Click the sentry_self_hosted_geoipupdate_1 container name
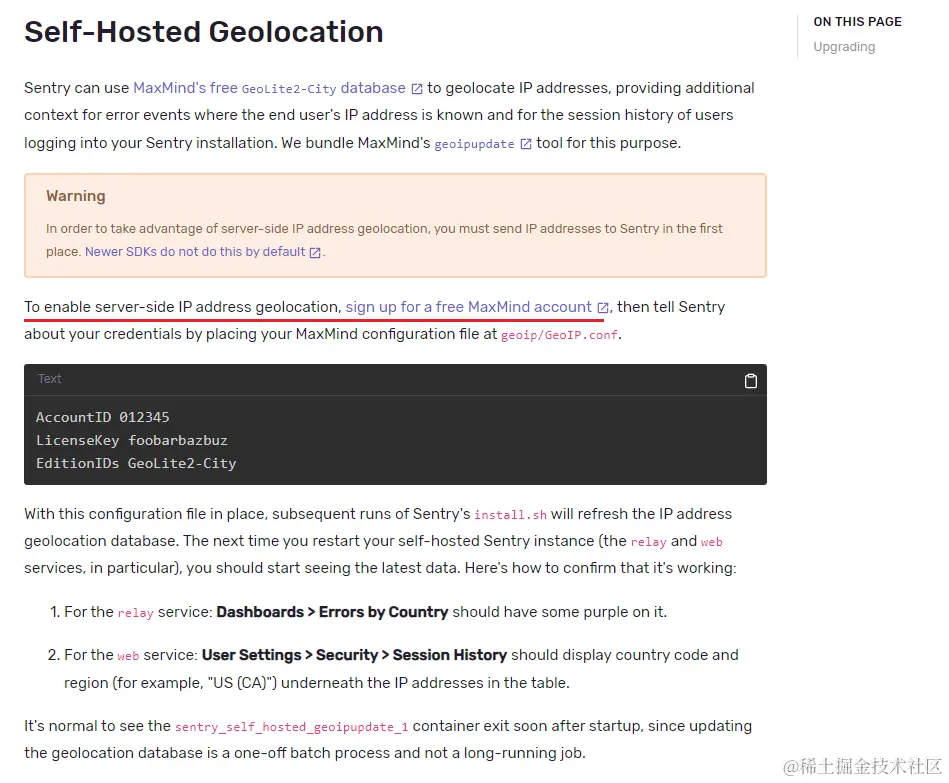 pos(291,727)
